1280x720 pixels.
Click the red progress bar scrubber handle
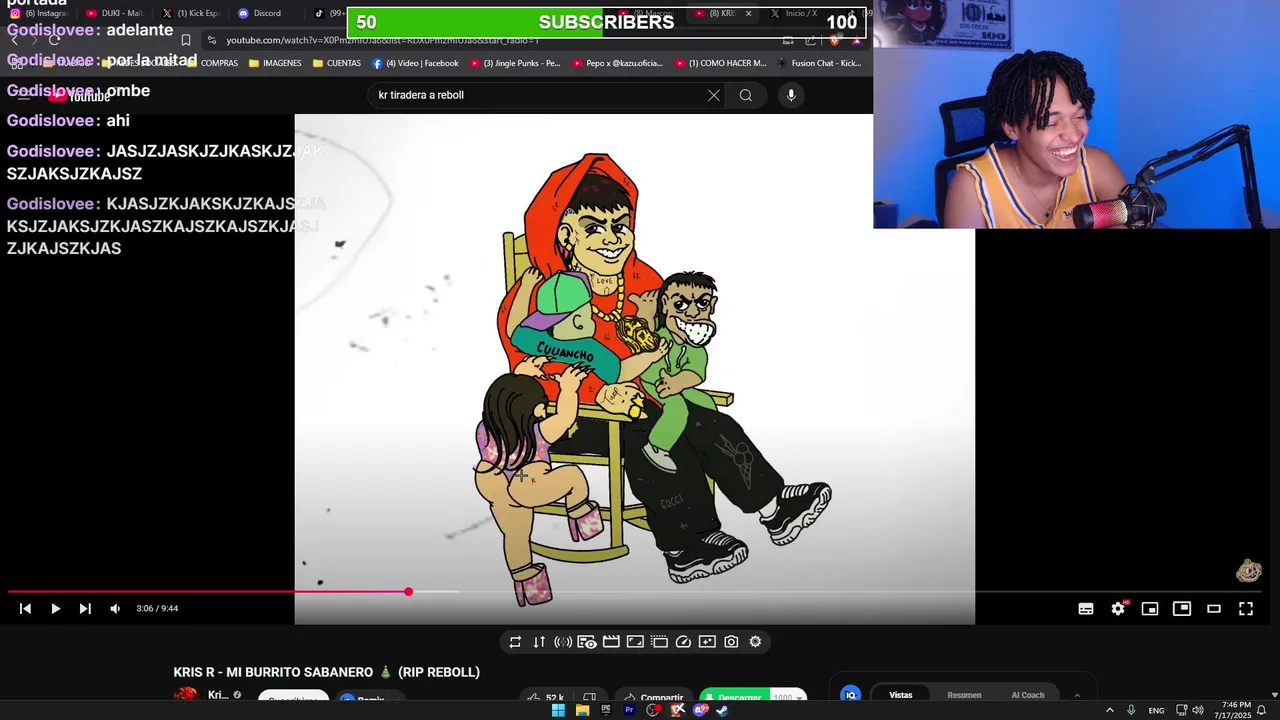(408, 592)
